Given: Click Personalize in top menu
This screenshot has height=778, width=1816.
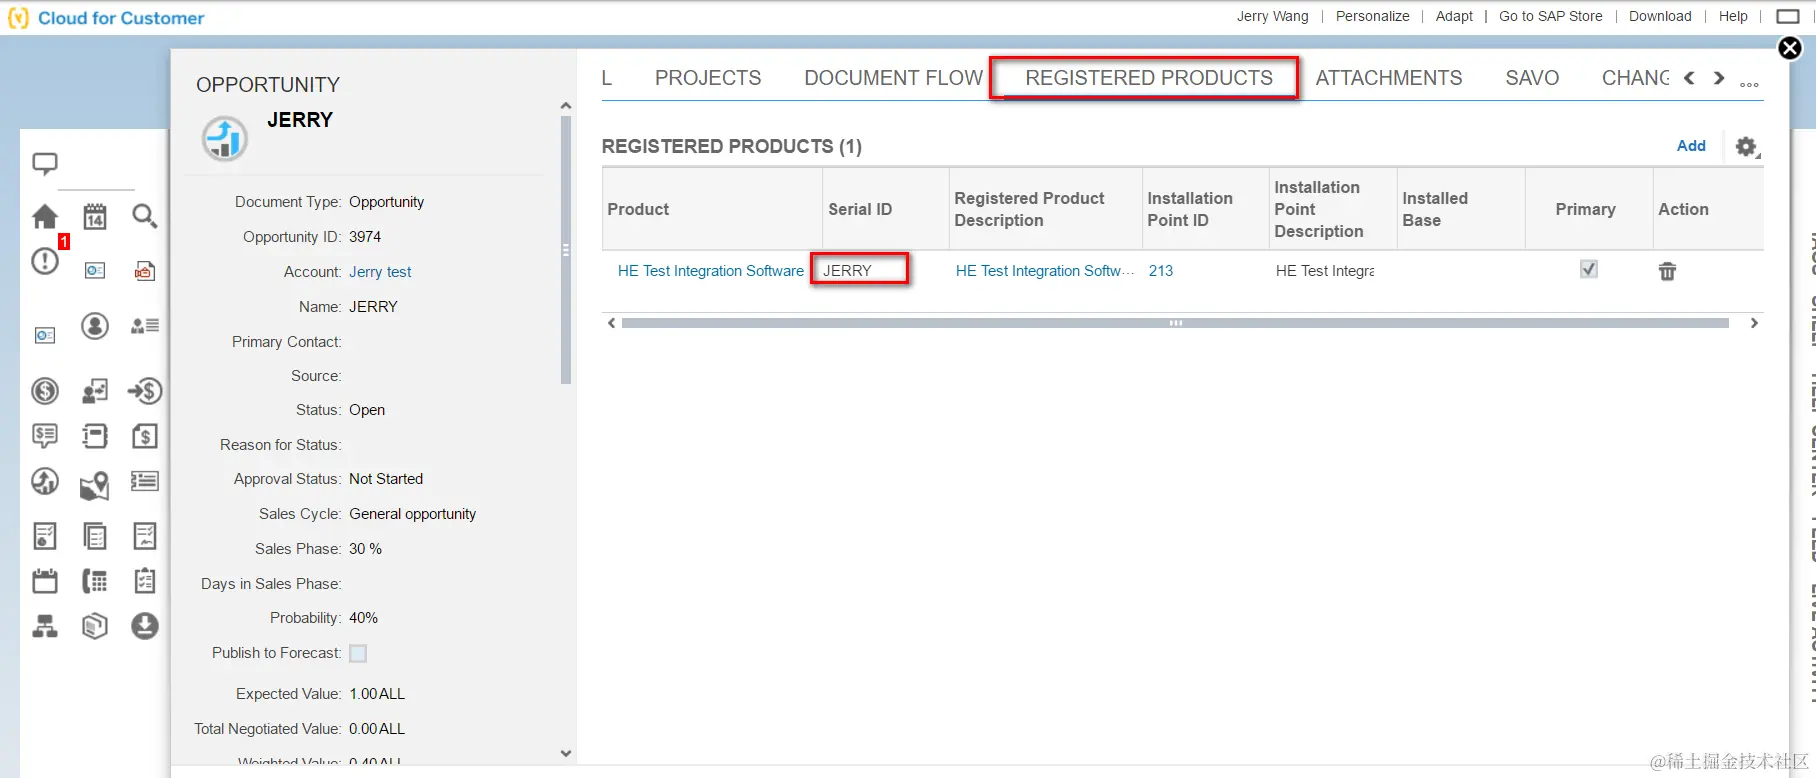Looking at the screenshot, I should [1372, 16].
